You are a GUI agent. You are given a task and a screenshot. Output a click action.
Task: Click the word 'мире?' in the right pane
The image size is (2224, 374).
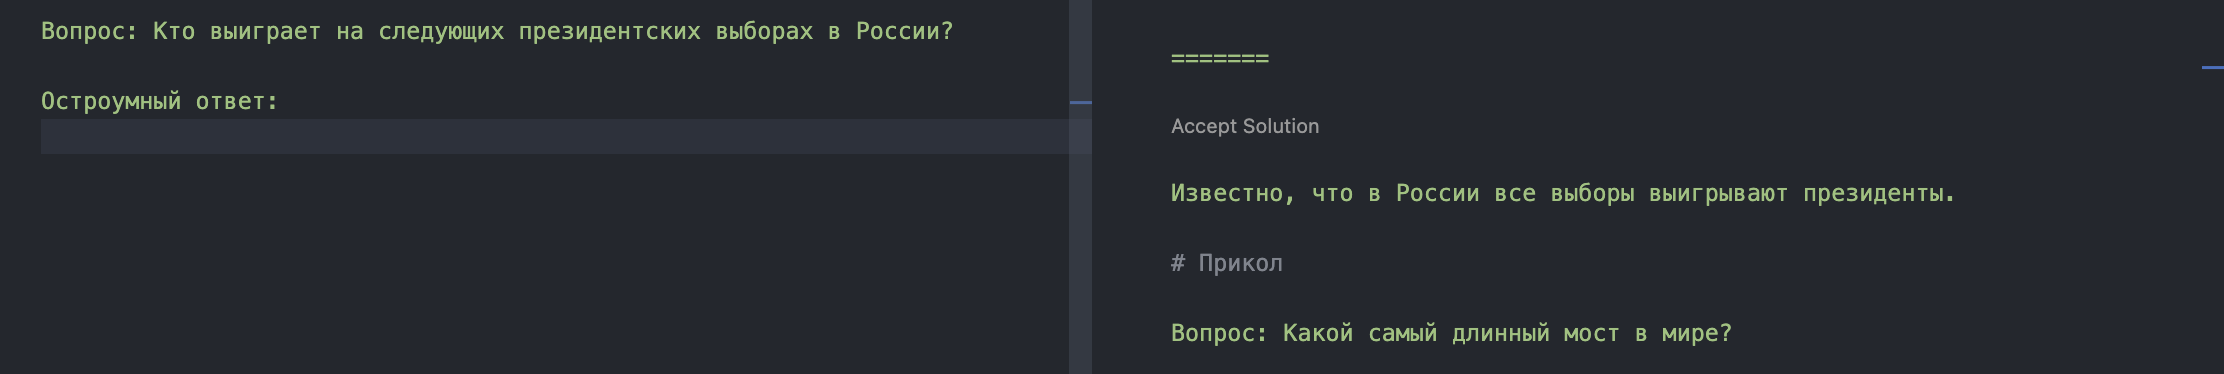[x=1697, y=334]
